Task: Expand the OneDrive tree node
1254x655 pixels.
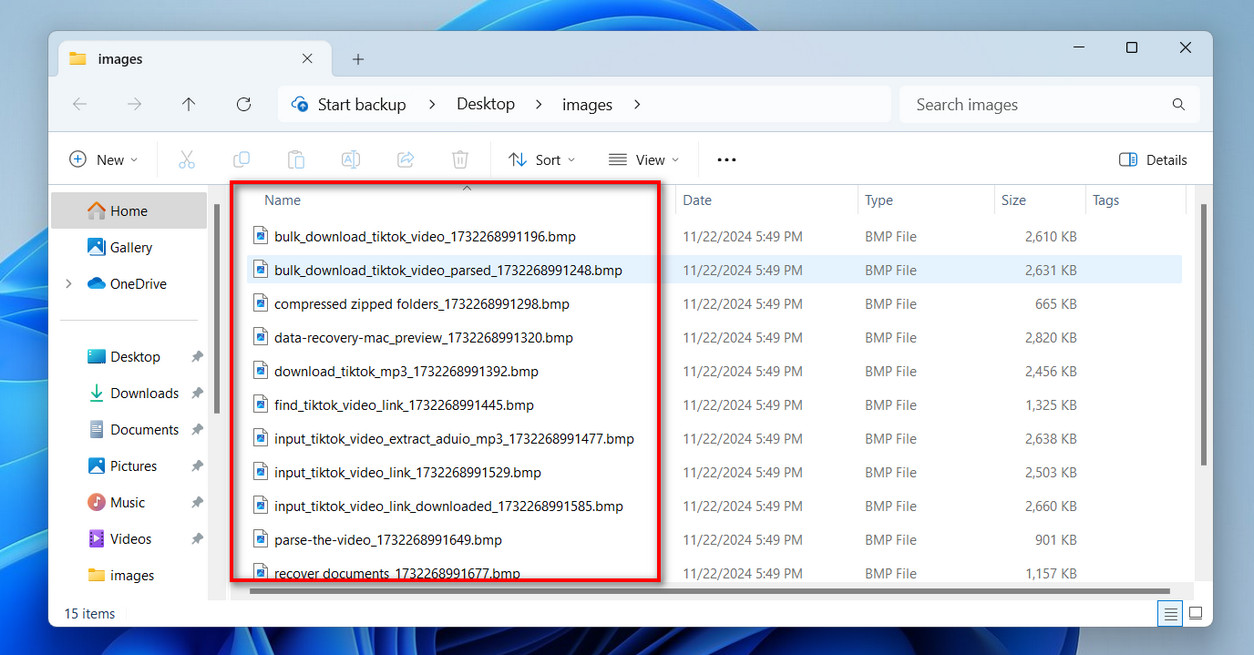Action: click(68, 284)
